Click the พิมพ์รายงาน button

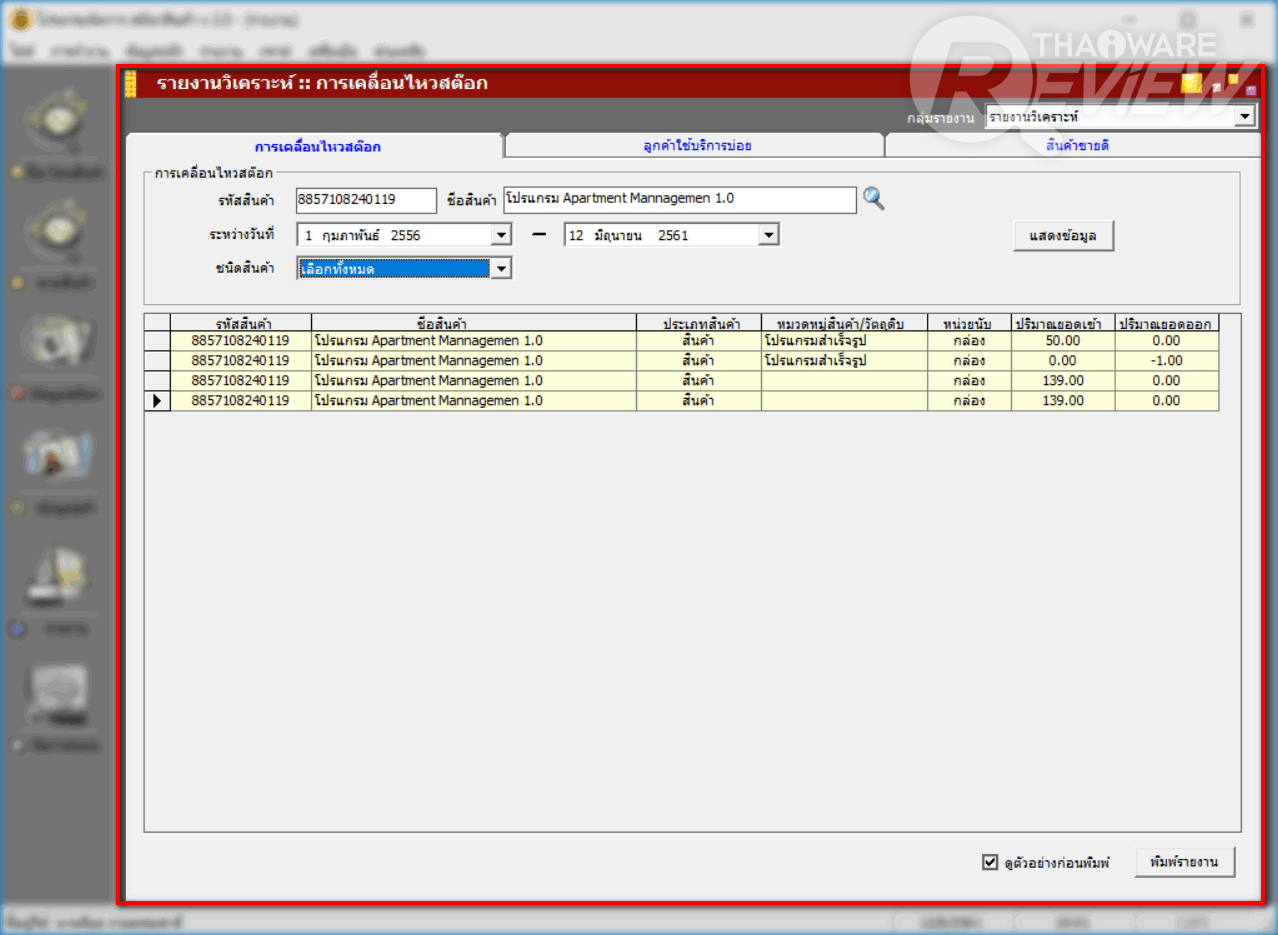(1184, 862)
